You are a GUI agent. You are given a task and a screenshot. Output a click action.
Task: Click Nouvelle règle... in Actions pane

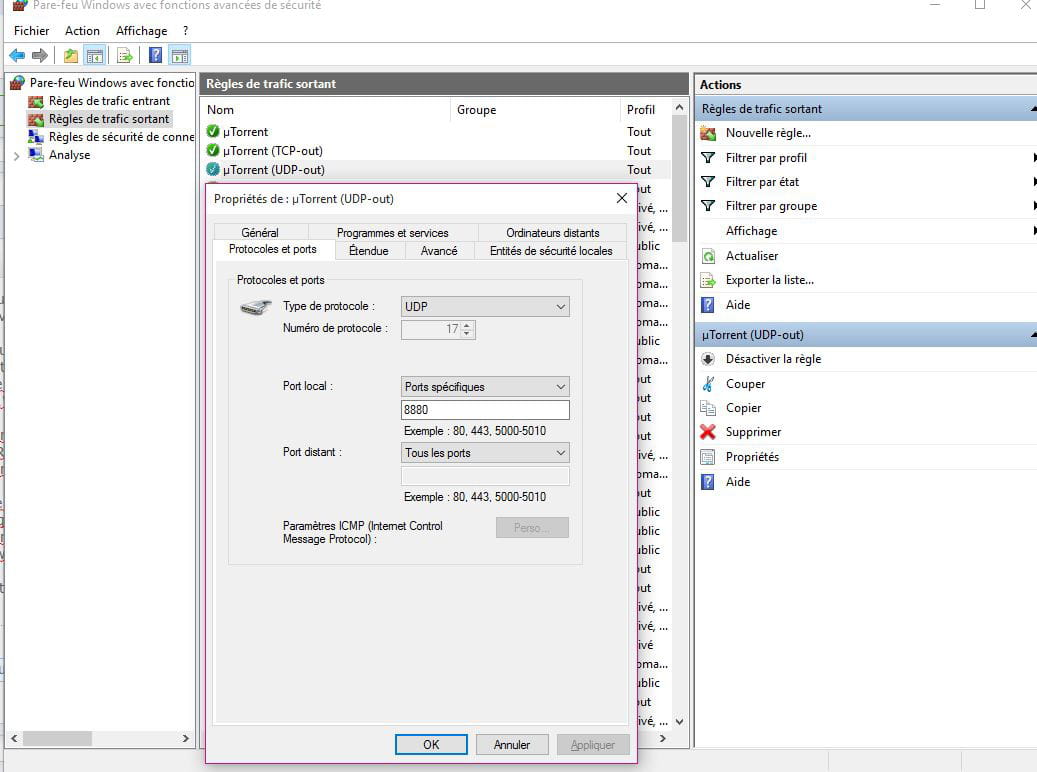[768, 133]
